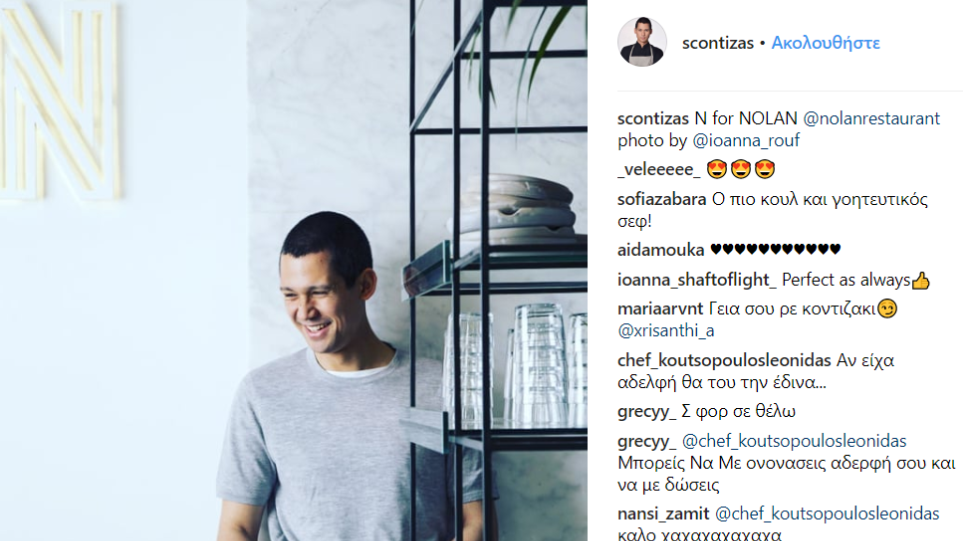Visit aidamouka commenter profile
Screen dimensions: 963x541
click(660, 250)
